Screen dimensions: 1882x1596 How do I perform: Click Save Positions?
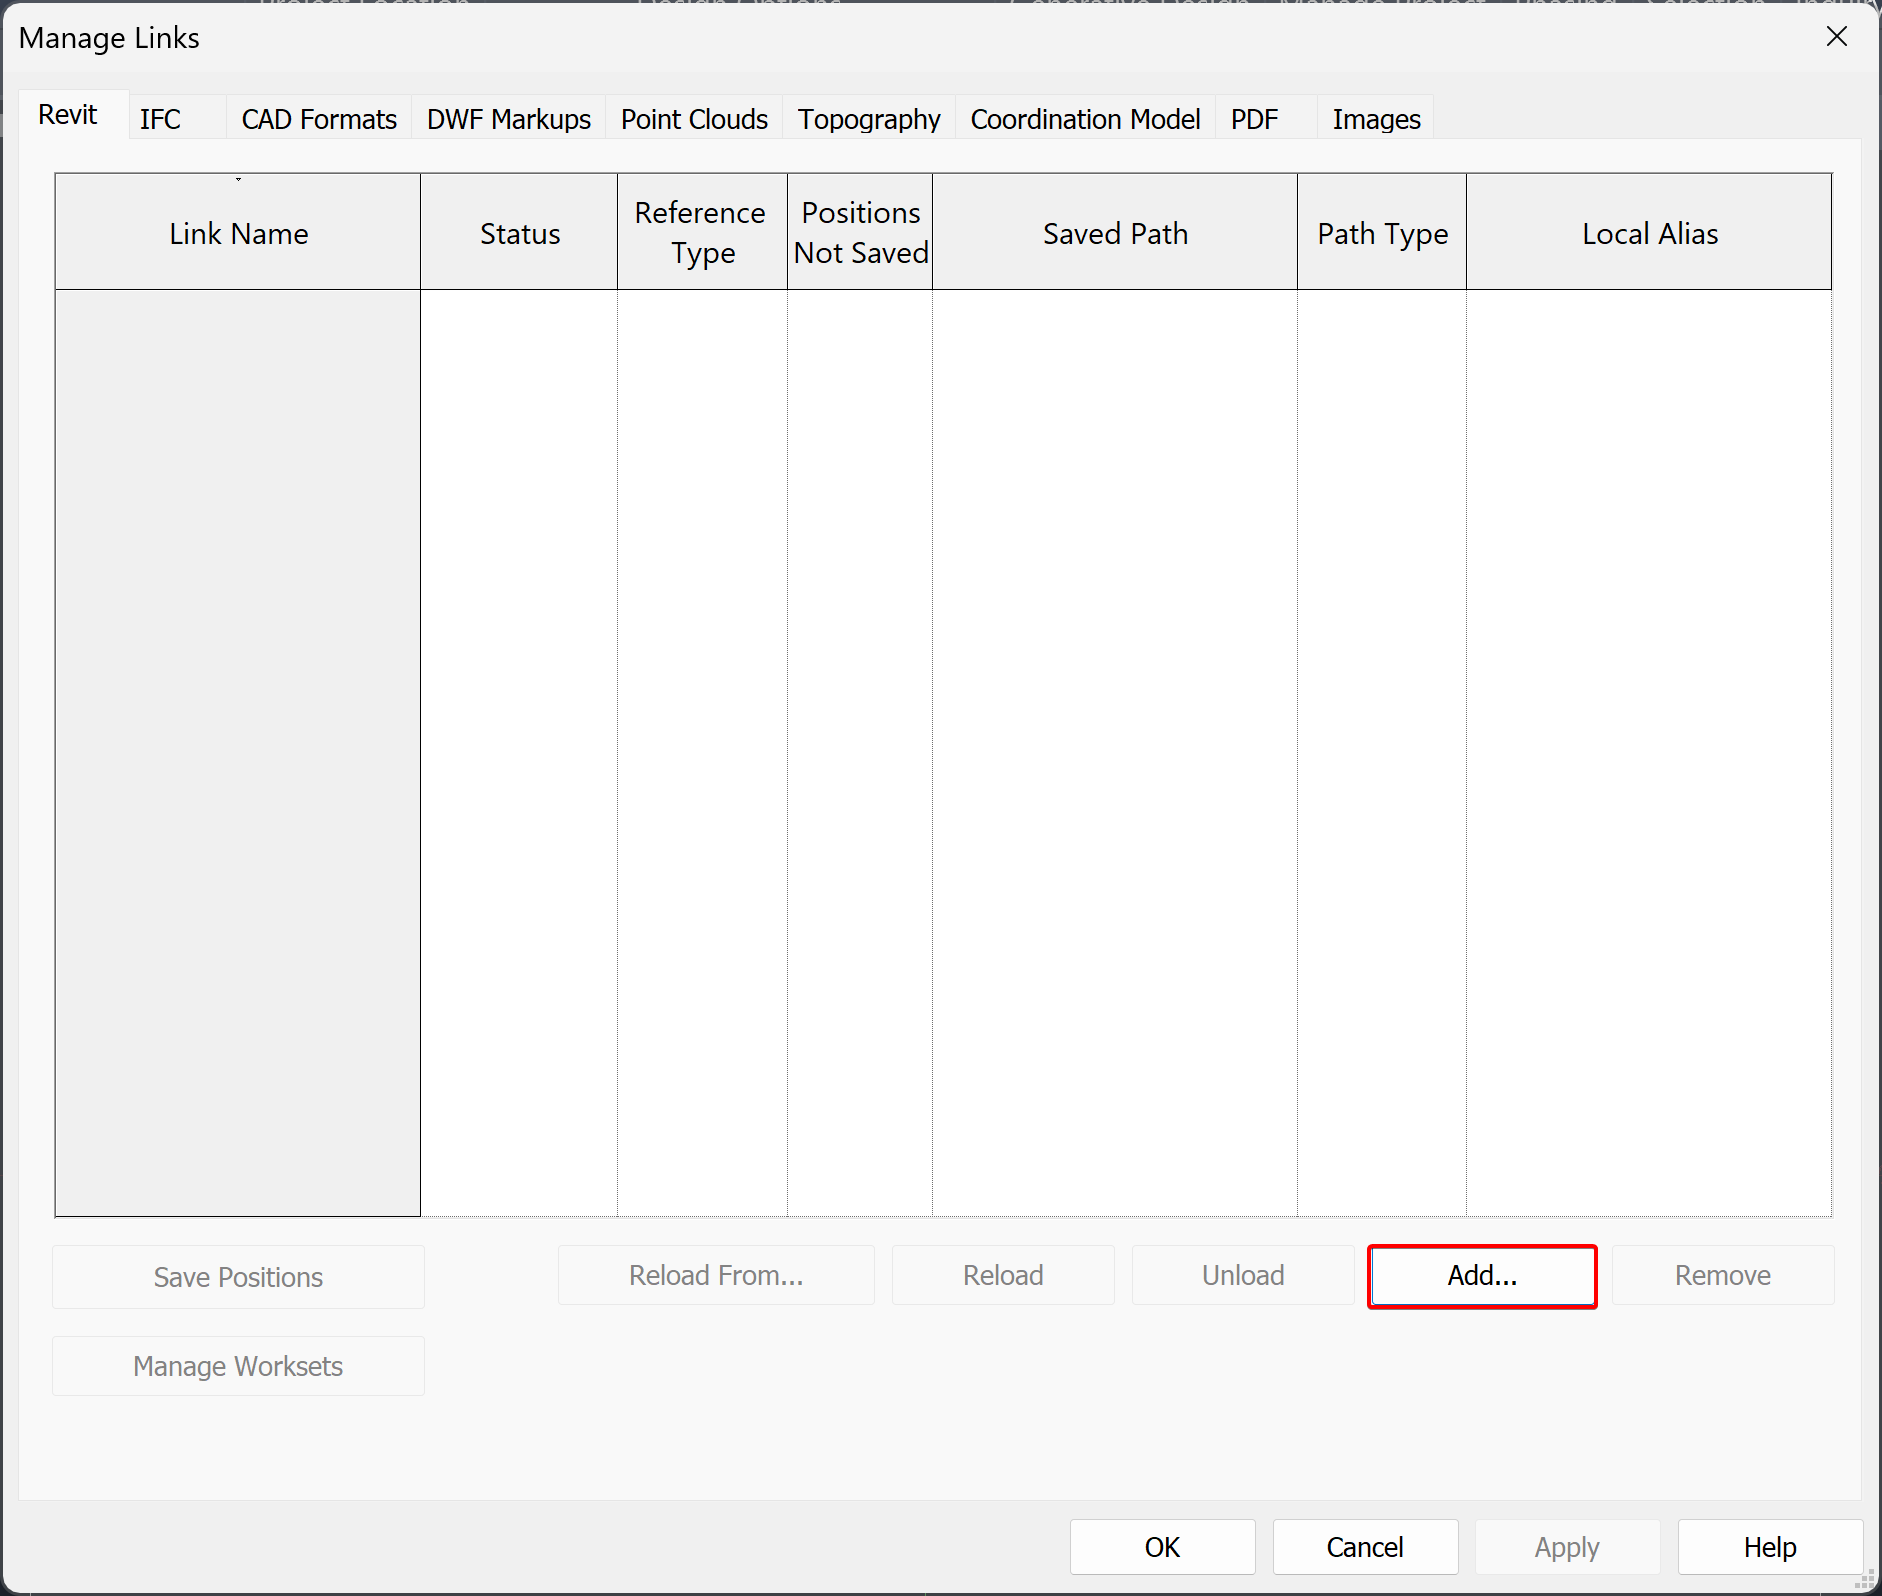[x=237, y=1277]
